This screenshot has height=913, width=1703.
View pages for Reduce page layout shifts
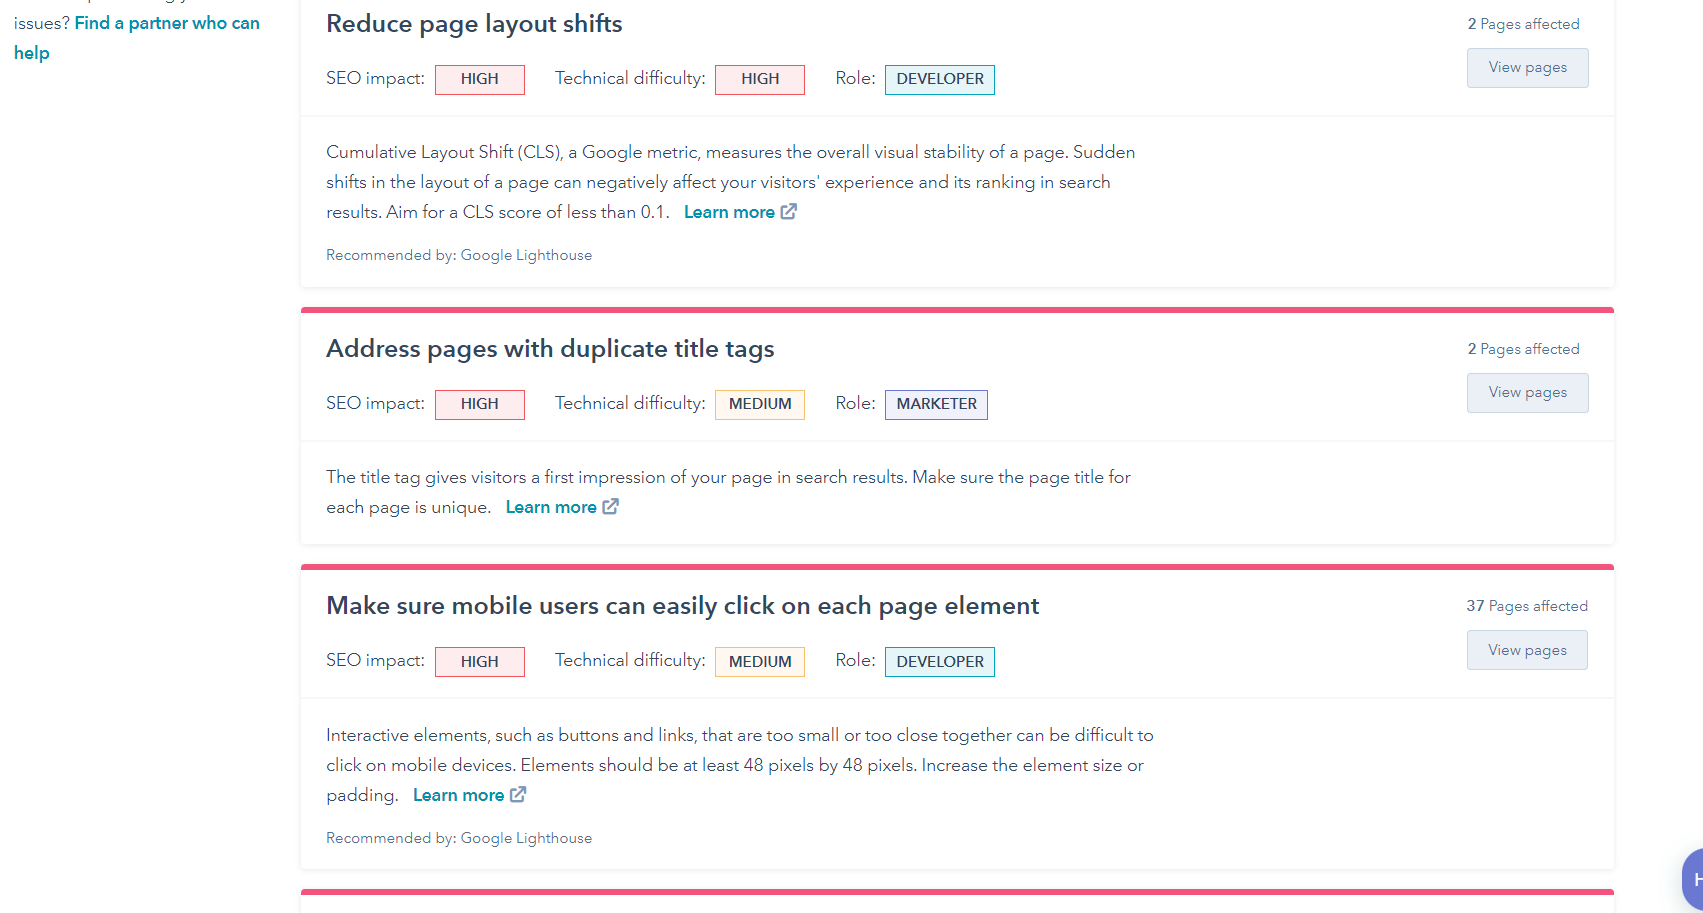click(x=1527, y=68)
